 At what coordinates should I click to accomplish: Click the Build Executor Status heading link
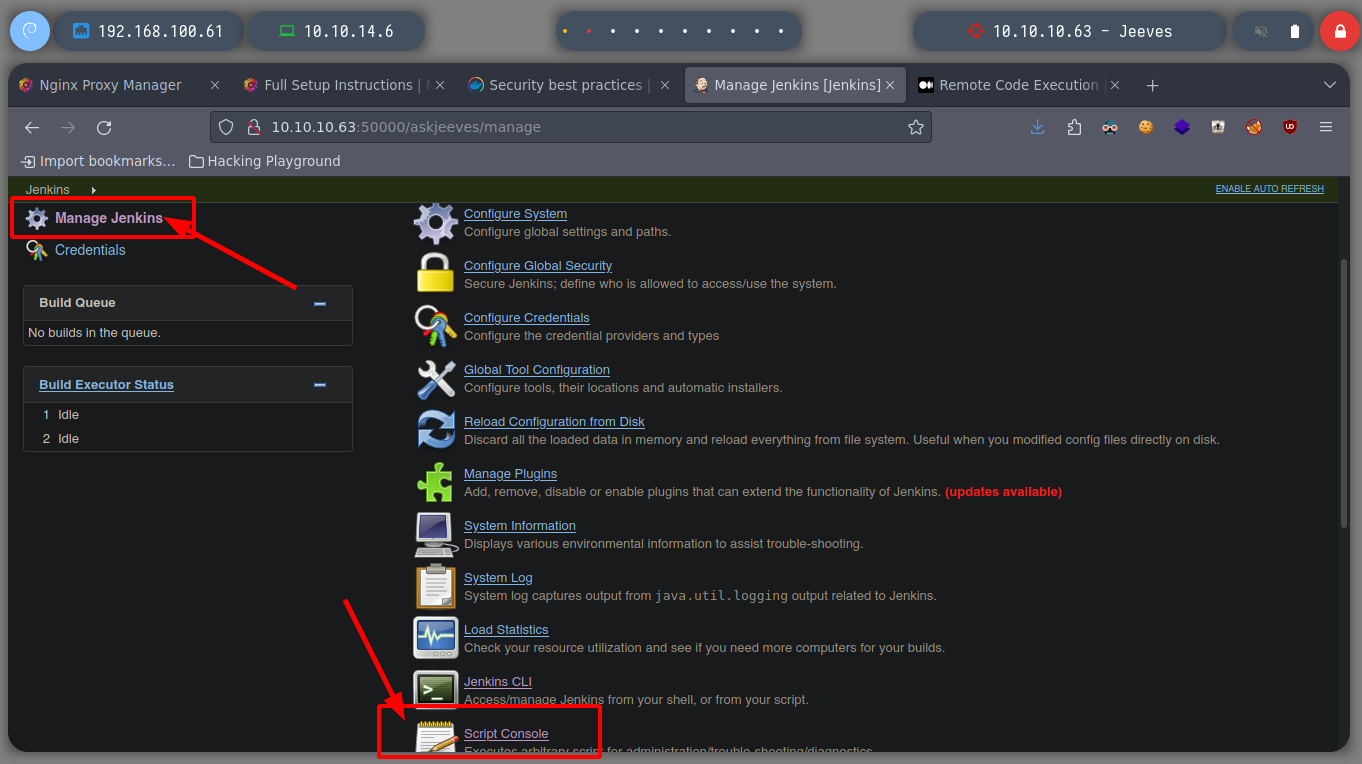pos(106,385)
